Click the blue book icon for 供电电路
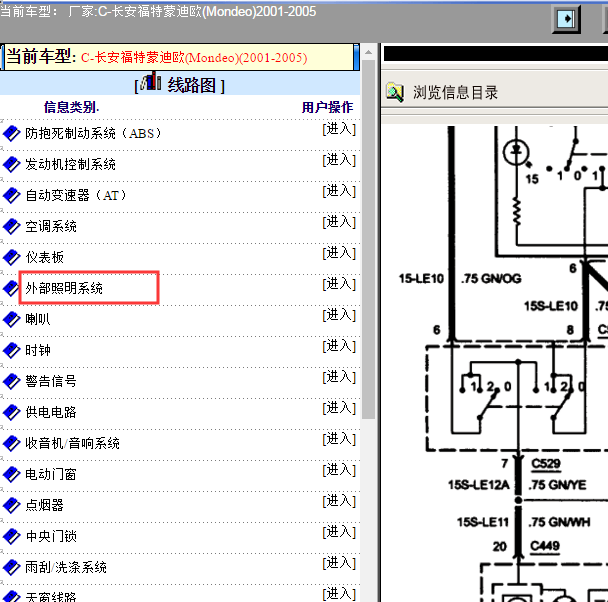 (x=11, y=412)
